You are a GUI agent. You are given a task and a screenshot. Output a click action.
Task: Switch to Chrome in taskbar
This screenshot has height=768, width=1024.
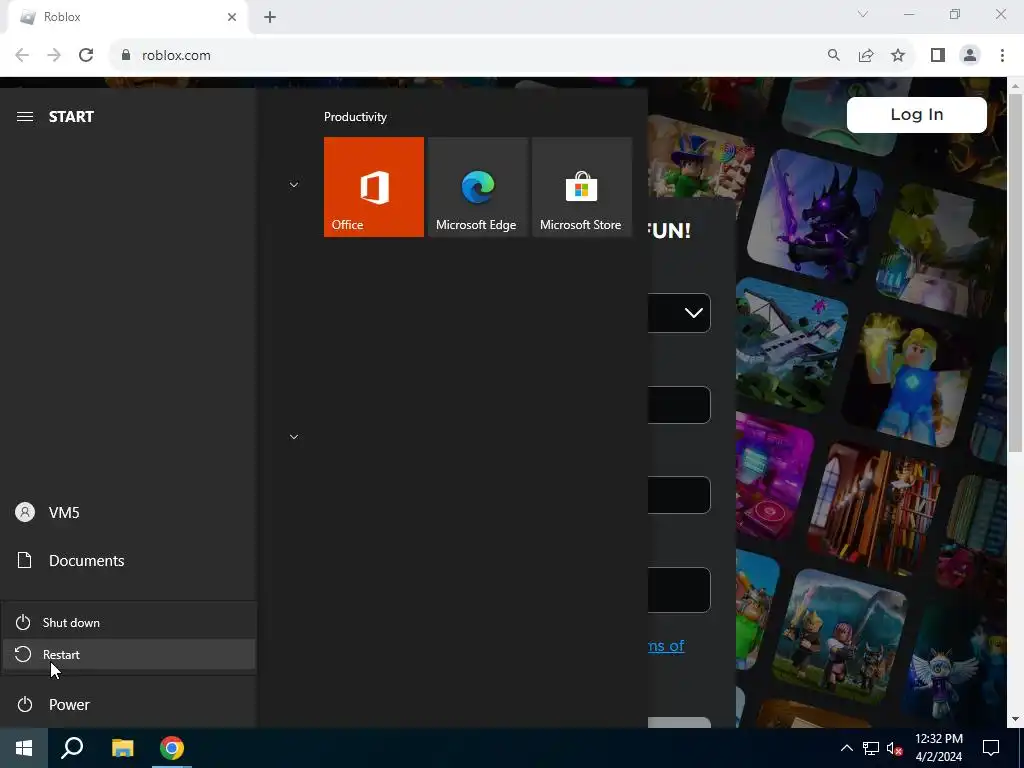[x=172, y=748]
